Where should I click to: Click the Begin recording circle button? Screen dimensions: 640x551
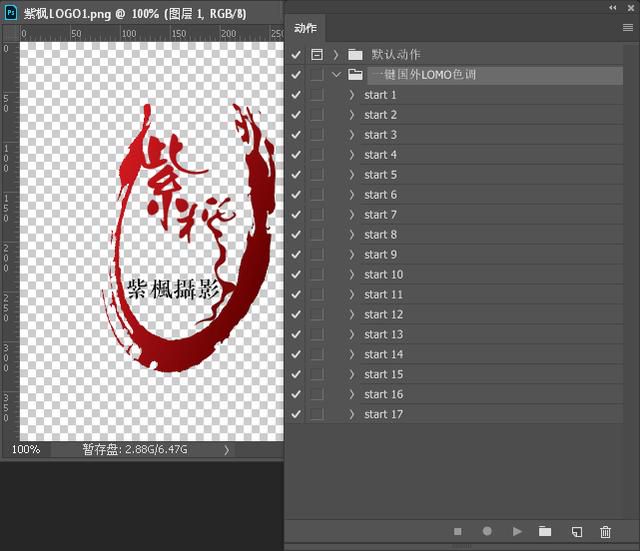tap(487, 531)
